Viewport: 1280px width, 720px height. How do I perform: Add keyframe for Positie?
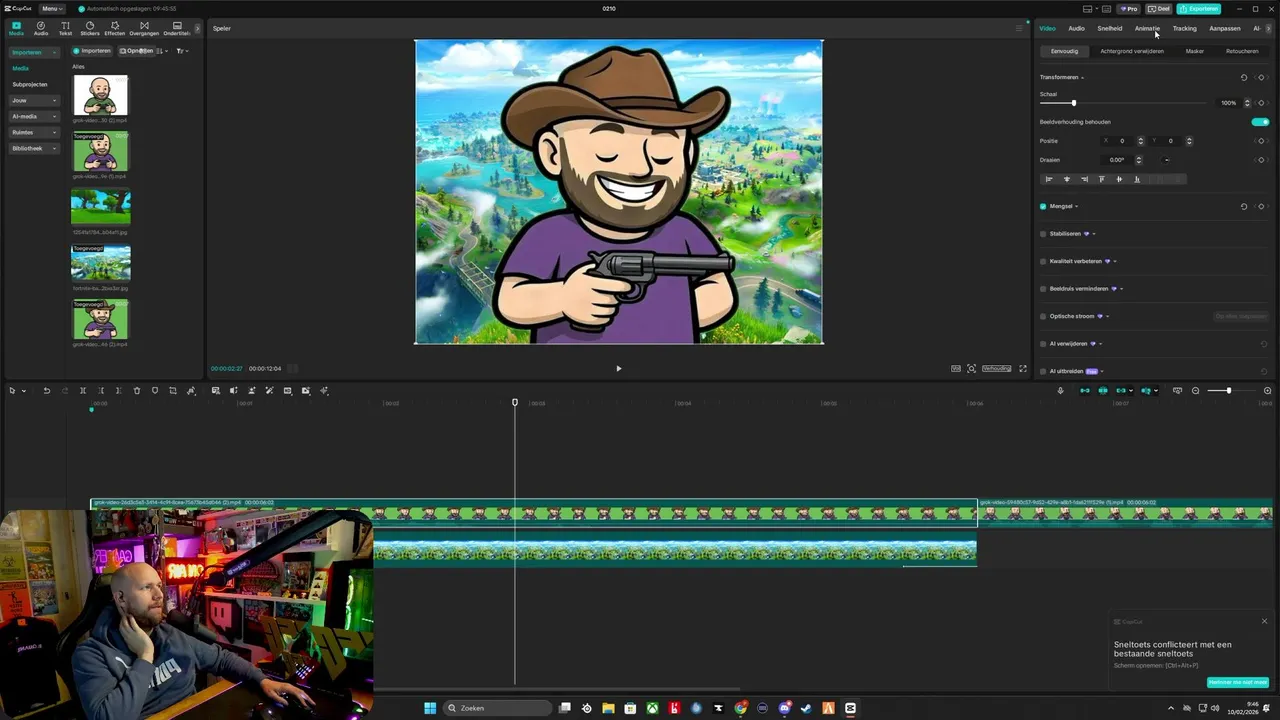tap(1261, 141)
